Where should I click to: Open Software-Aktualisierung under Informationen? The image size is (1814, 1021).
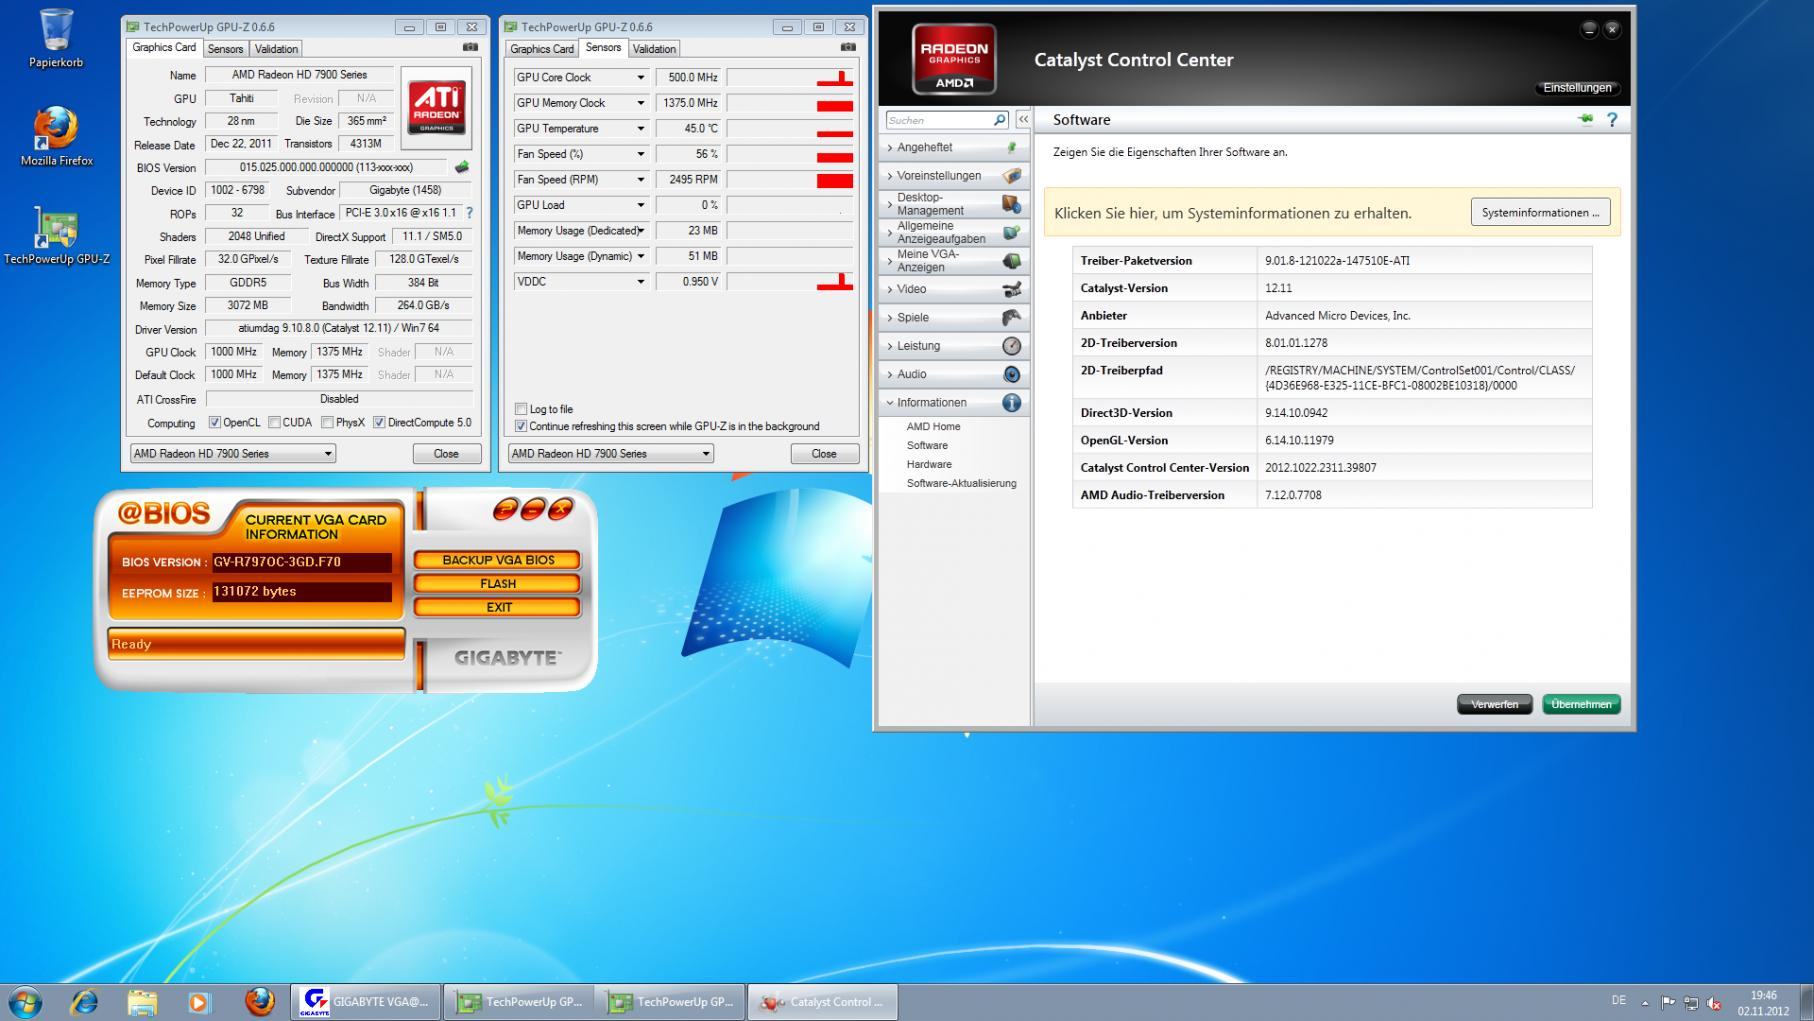coord(961,483)
